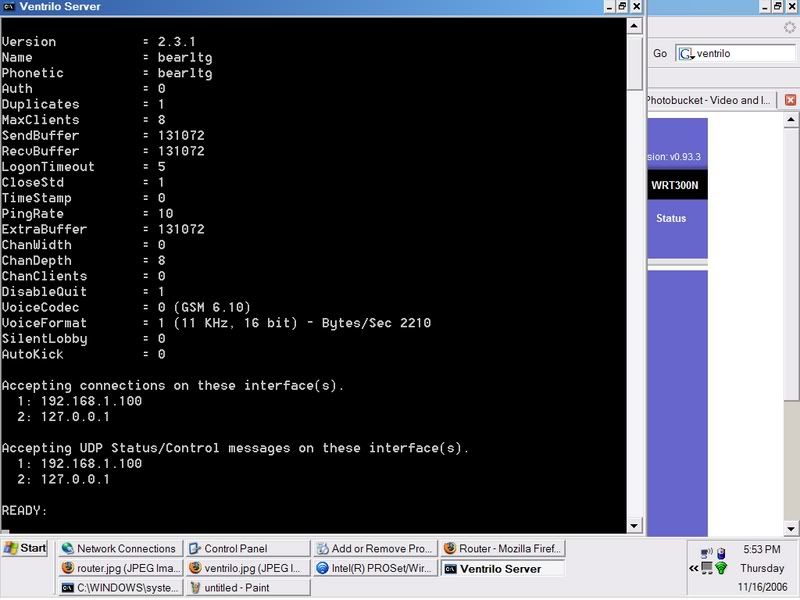Screen dimensions: 800x600
Task: Click the system clock showing 5:53 PM
Action: pos(761,549)
